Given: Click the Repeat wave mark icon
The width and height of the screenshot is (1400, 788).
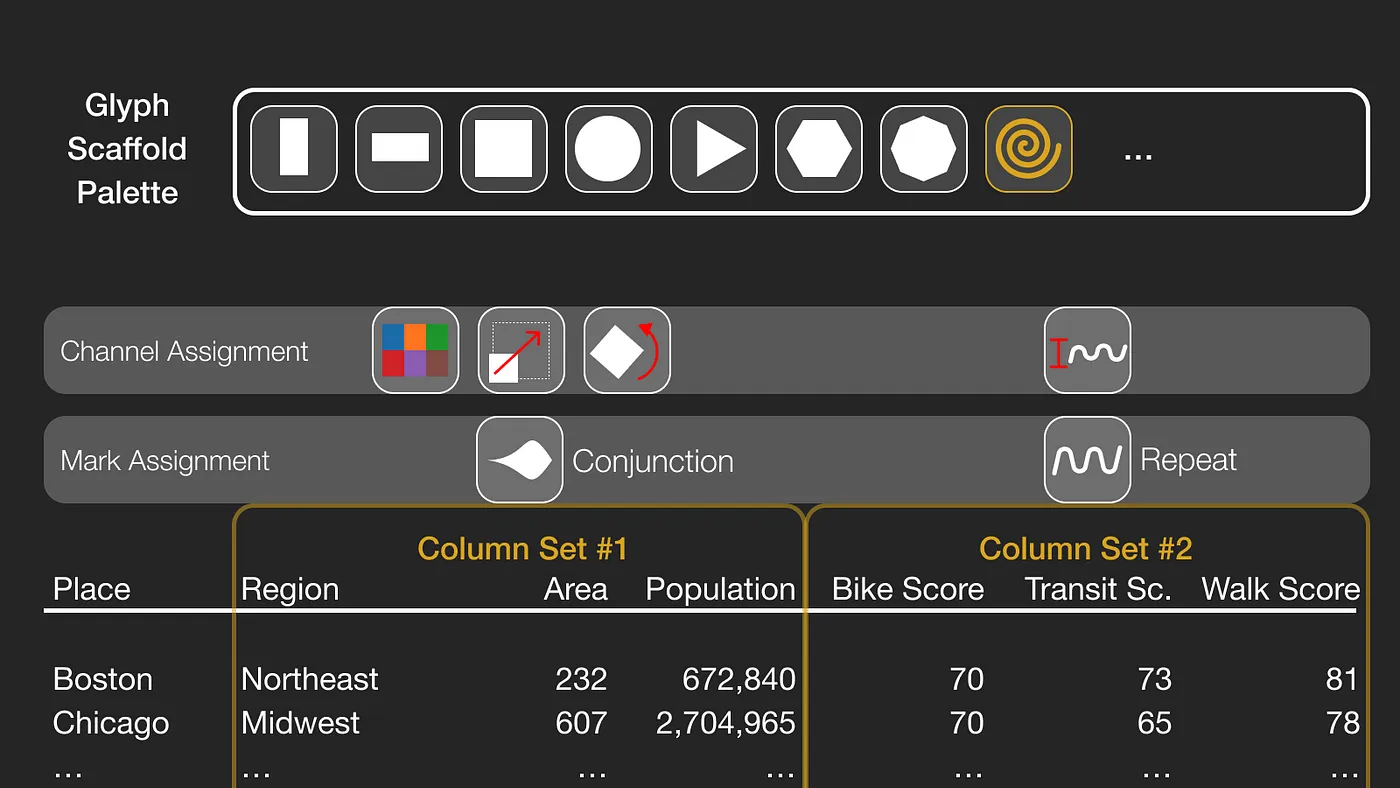Looking at the screenshot, I should [1087, 460].
